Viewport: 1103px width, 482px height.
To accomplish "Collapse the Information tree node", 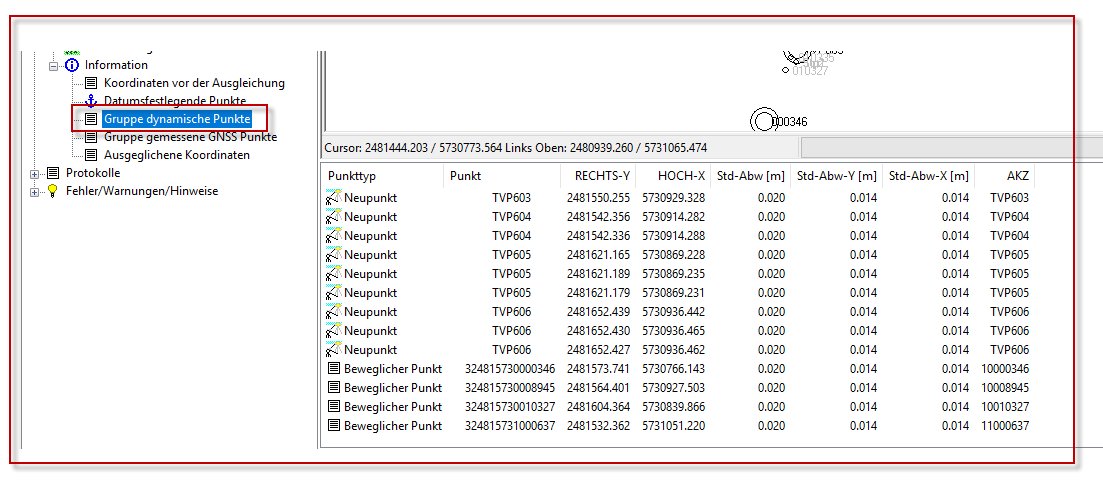I will [54, 65].
